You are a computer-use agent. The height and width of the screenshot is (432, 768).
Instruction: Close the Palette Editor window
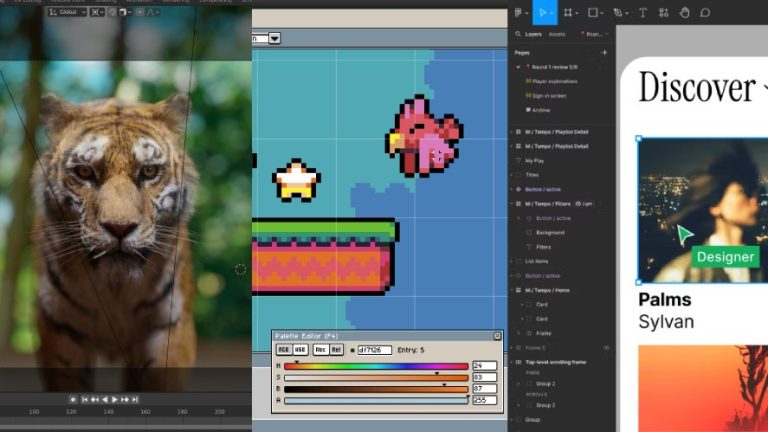[497, 336]
